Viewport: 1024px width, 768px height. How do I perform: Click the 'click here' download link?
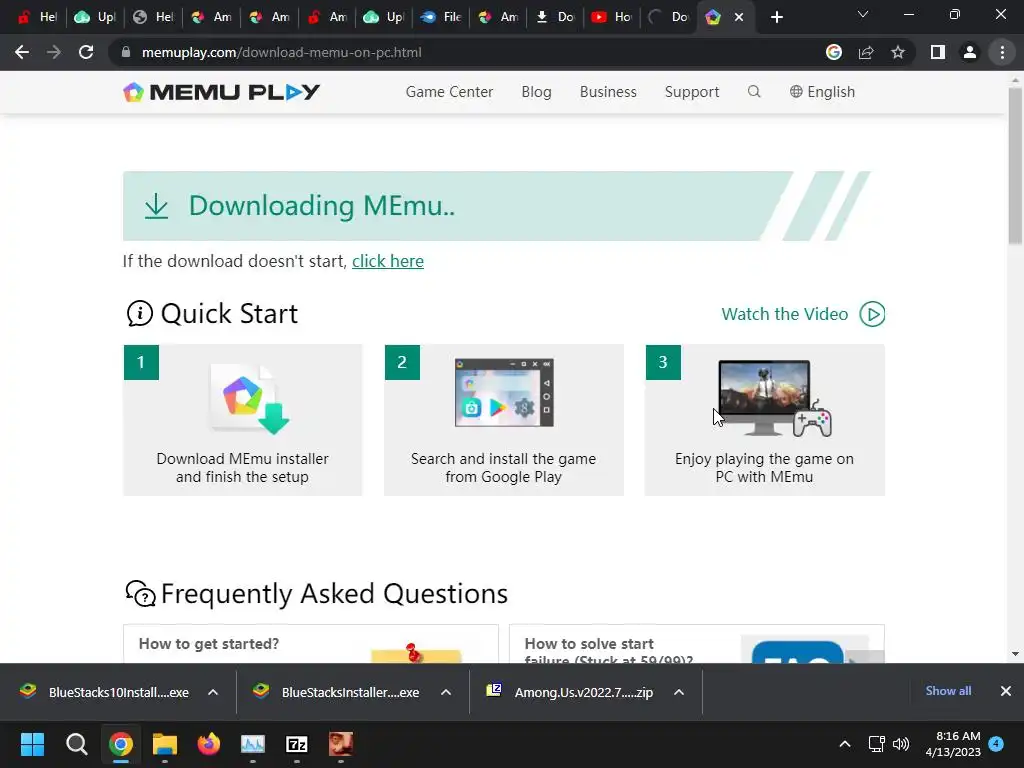pyautogui.click(x=388, y=261)
